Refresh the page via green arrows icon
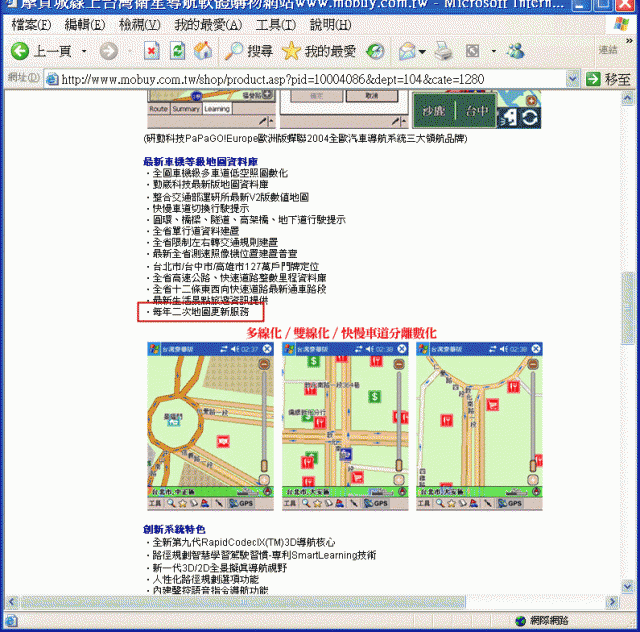Viewport: 640px width, 632px height. tap(177, 51)
